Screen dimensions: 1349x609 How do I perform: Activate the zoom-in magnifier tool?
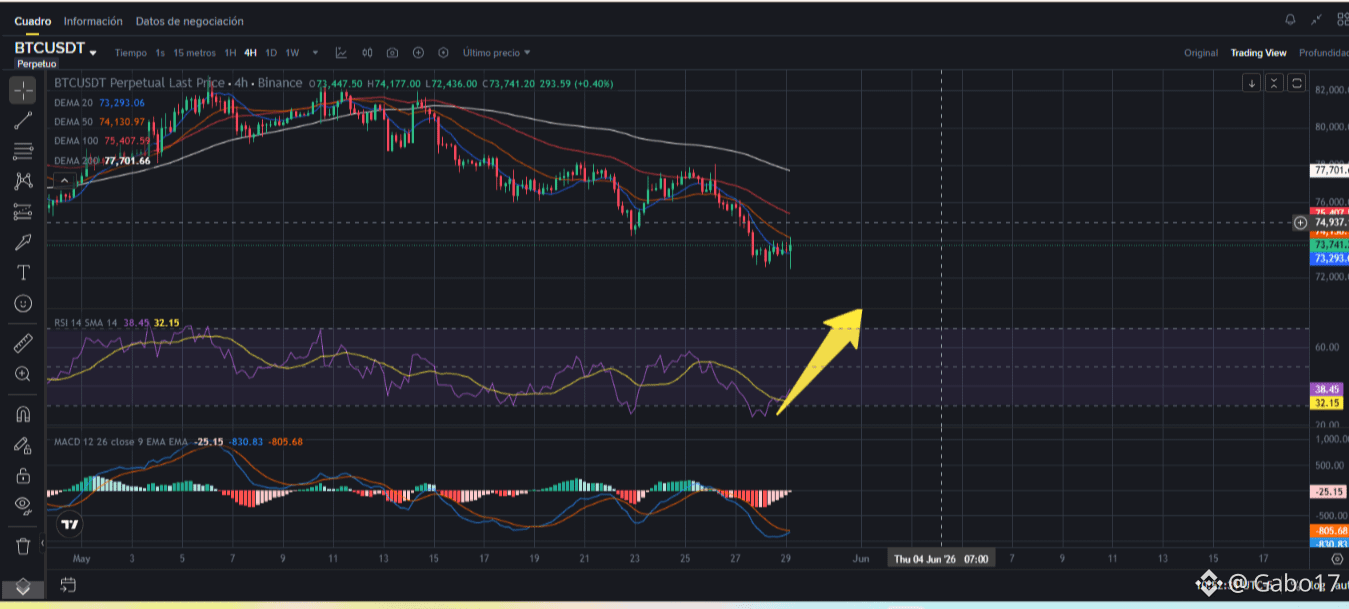tap(23, 374)
